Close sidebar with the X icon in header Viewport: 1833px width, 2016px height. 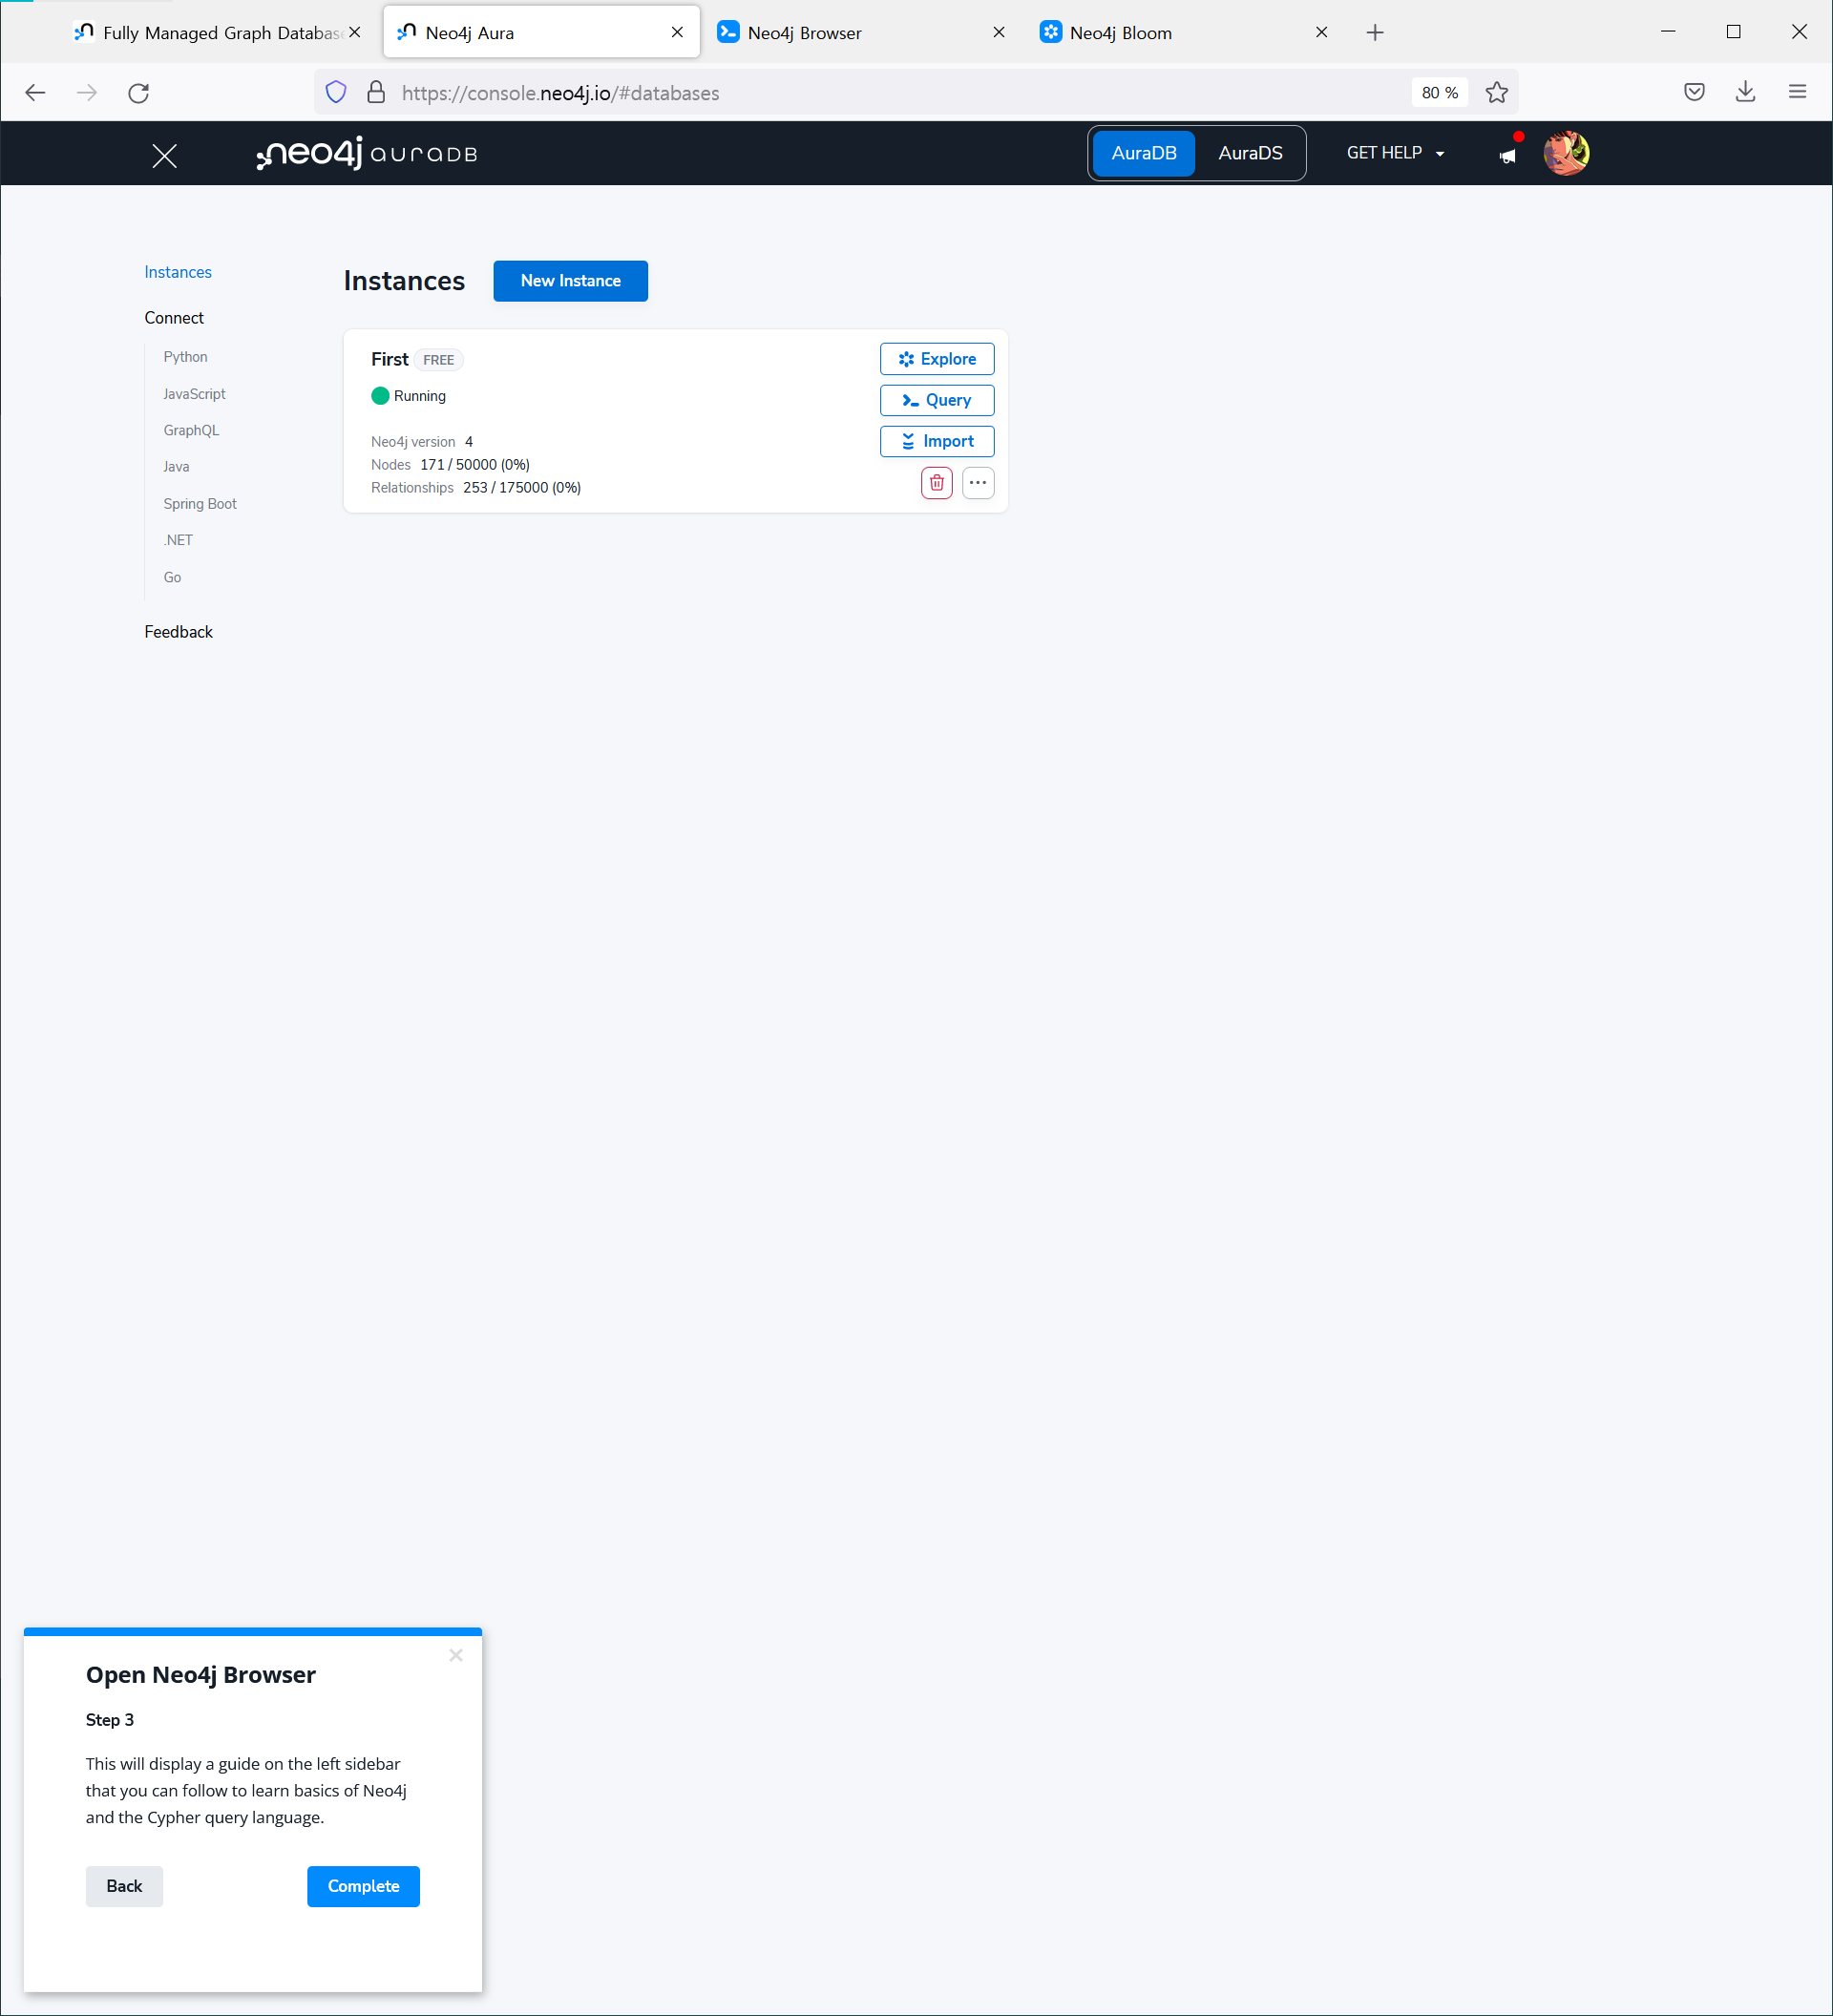(165, 156)
